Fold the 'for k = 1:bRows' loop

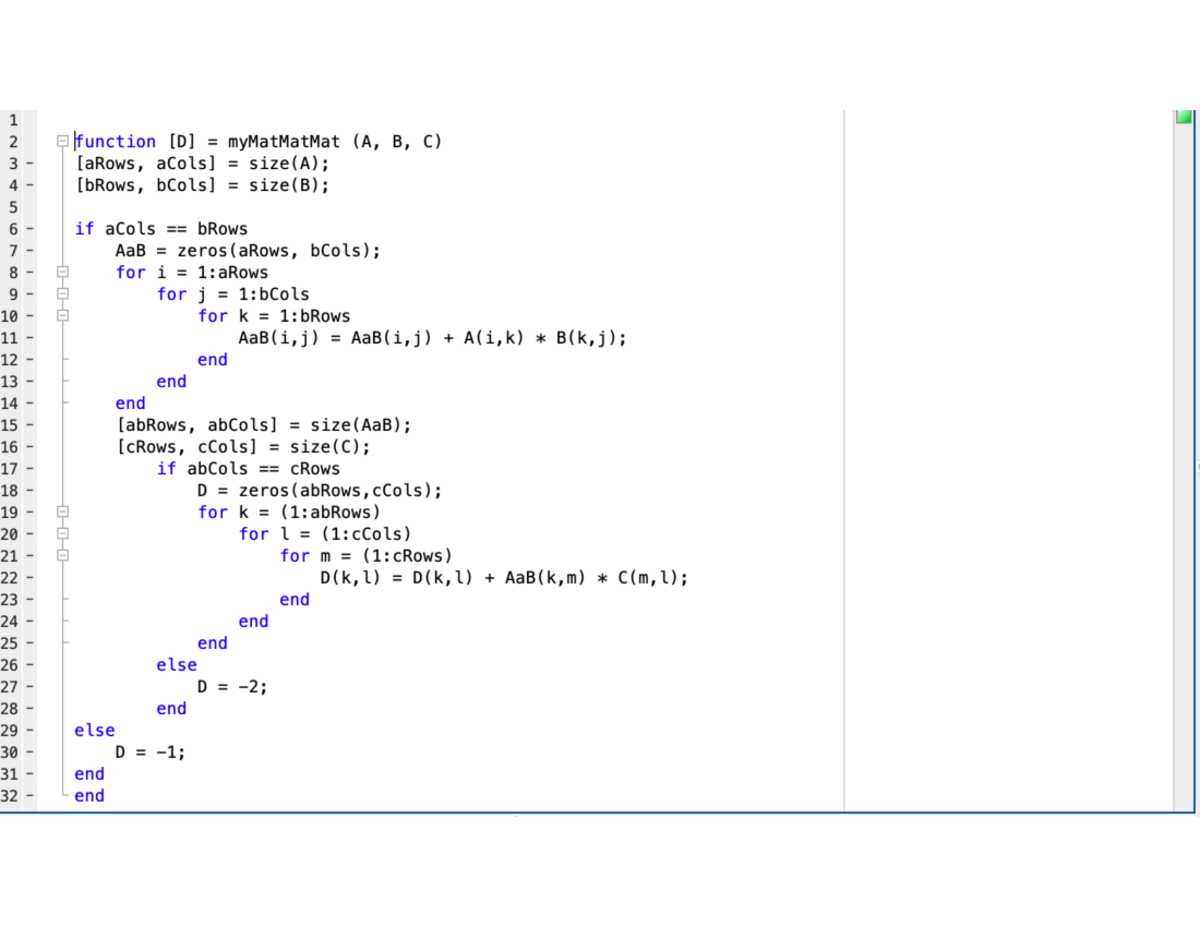pyautogui.click(x=63, y=316)
